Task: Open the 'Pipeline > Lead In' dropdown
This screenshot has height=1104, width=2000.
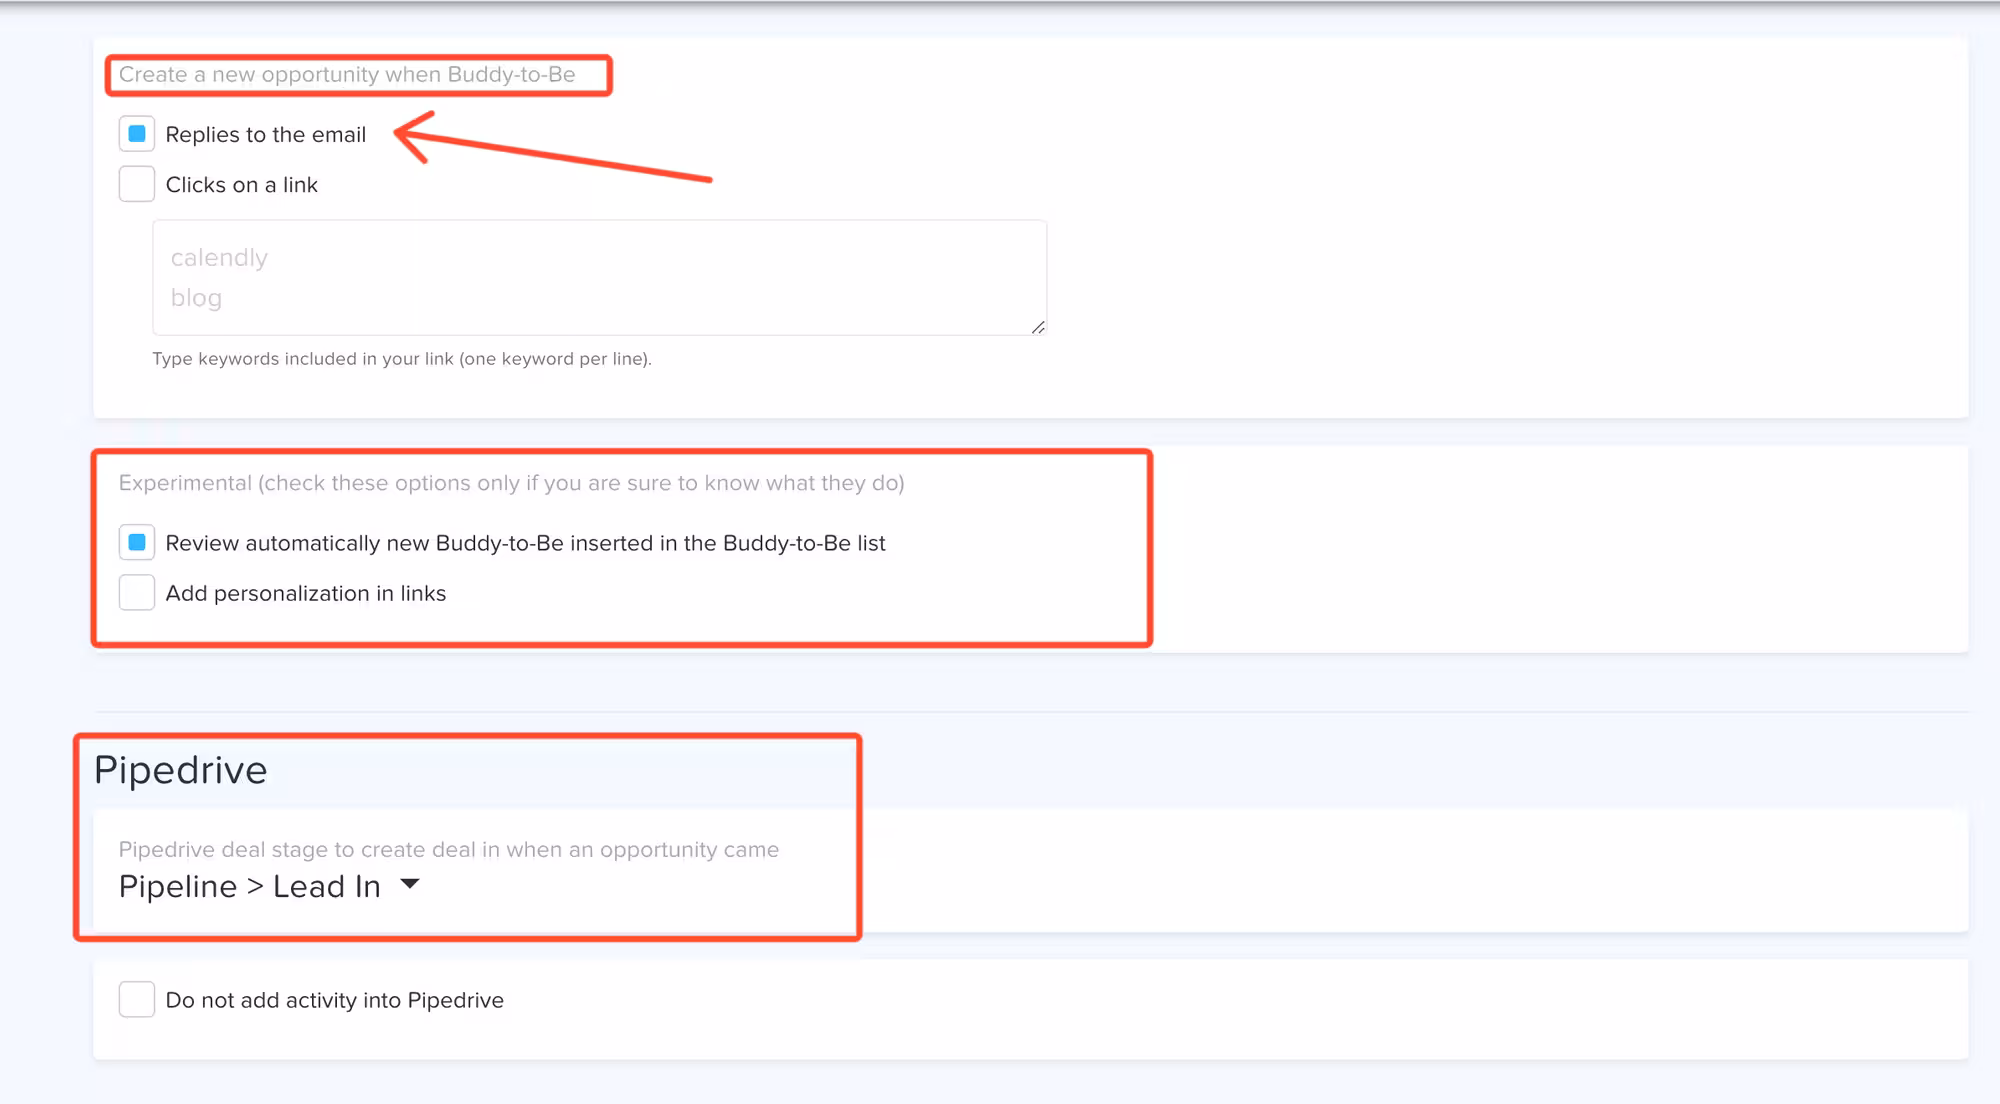Action: (250, 887)
